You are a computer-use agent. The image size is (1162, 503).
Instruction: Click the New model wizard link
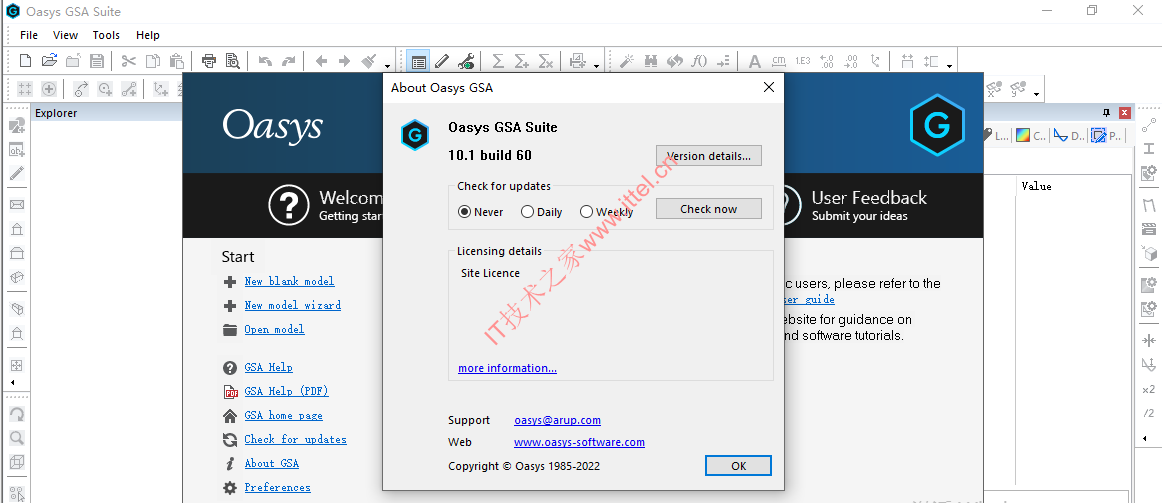[293, 305]
